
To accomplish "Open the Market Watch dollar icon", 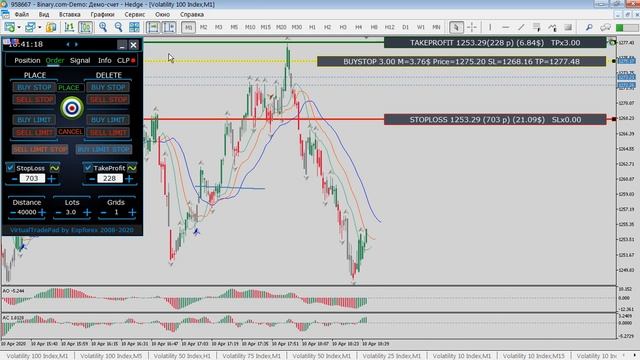I will (51, 27).
